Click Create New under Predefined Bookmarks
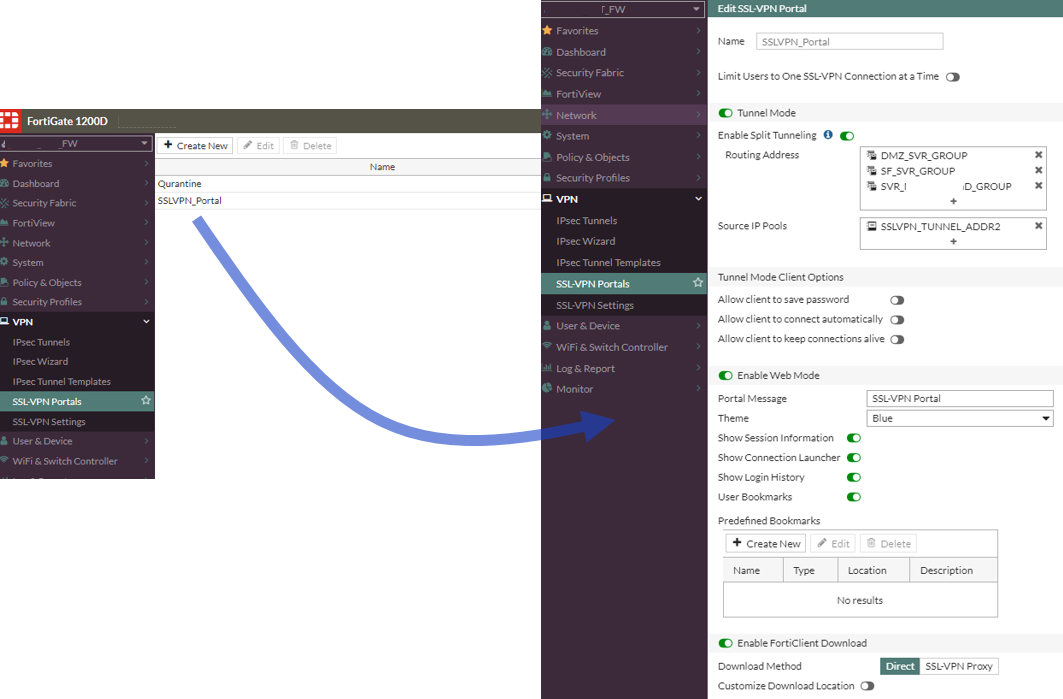 click(x=766, y=544)
